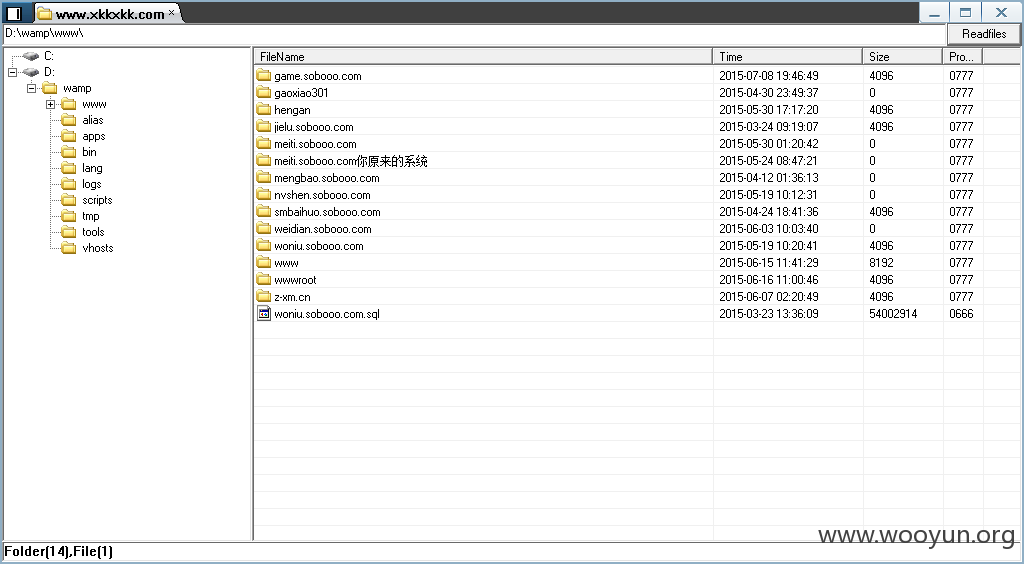Select meiti.sobooo.com你原来的系统 folder name
The height and width of the screenshot is (564, 1024).
351,161
